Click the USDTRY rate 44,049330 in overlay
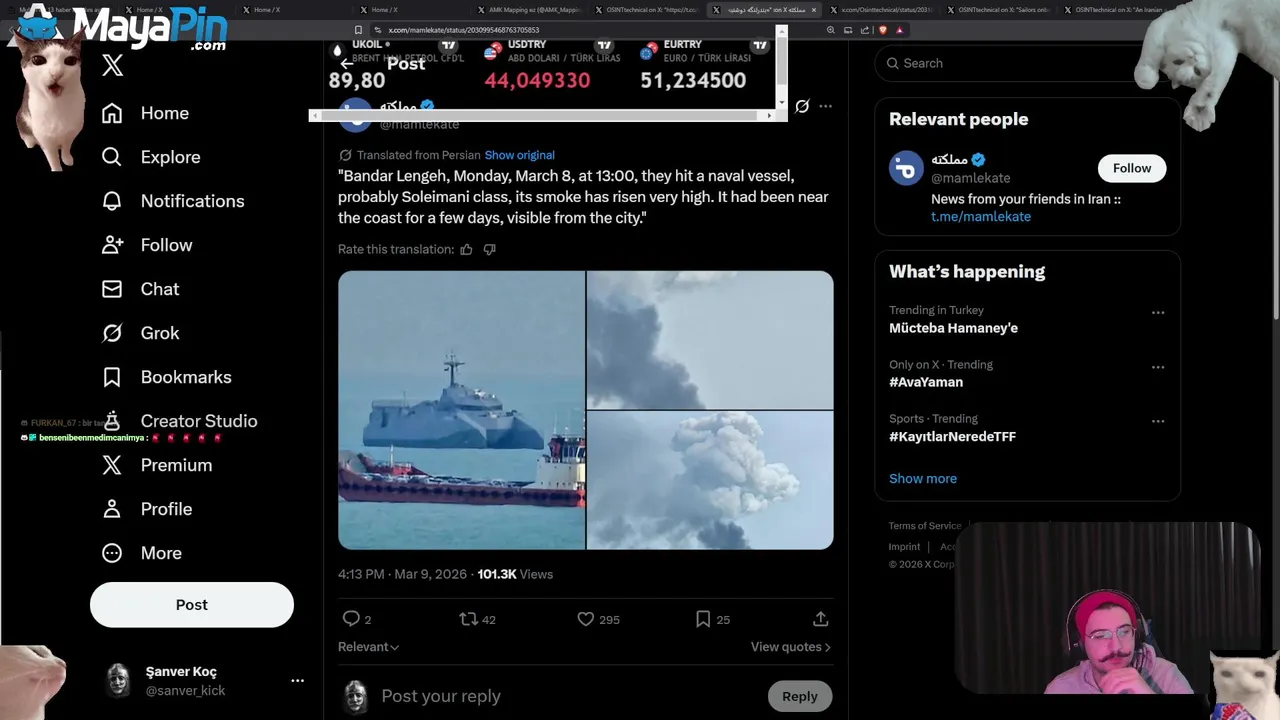 click(x=537, y=81)
